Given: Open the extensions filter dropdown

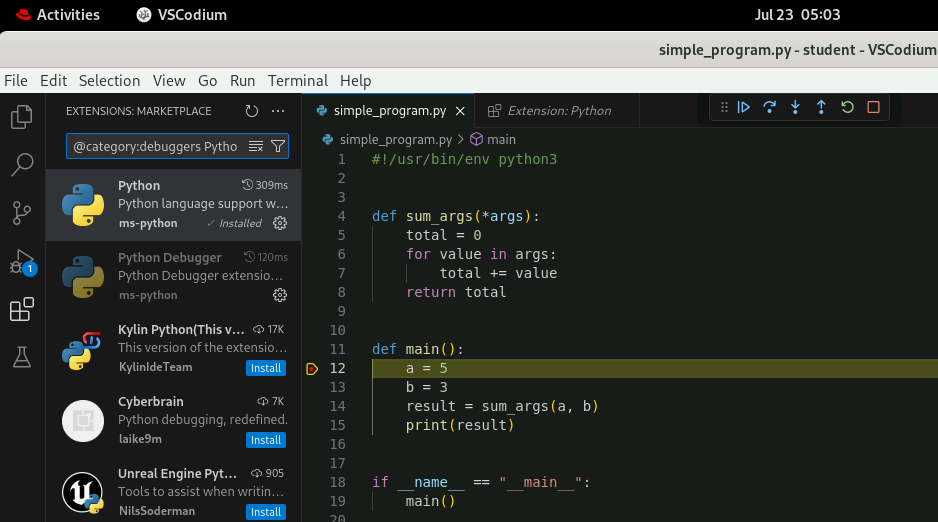Looking at the screenshot, I should pyautogui.click(x=278, y=147).
